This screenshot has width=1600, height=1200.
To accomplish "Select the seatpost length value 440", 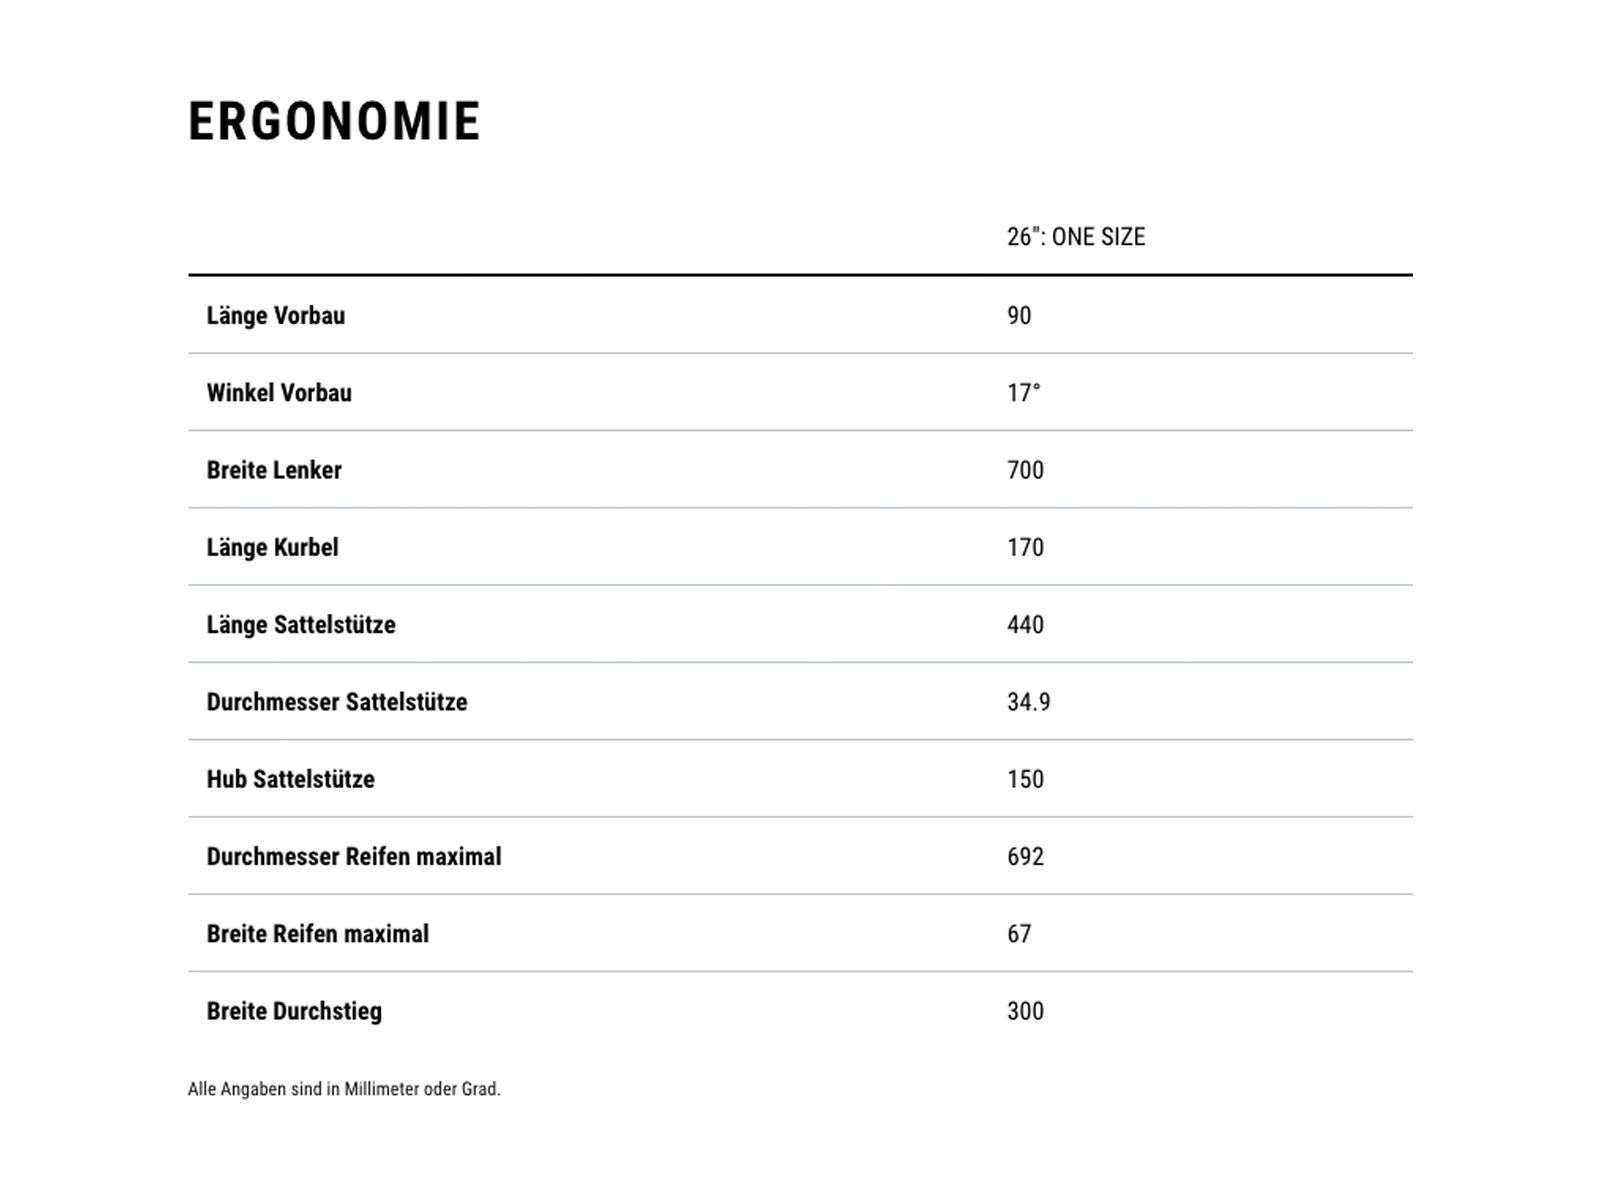I will 1025,625.
